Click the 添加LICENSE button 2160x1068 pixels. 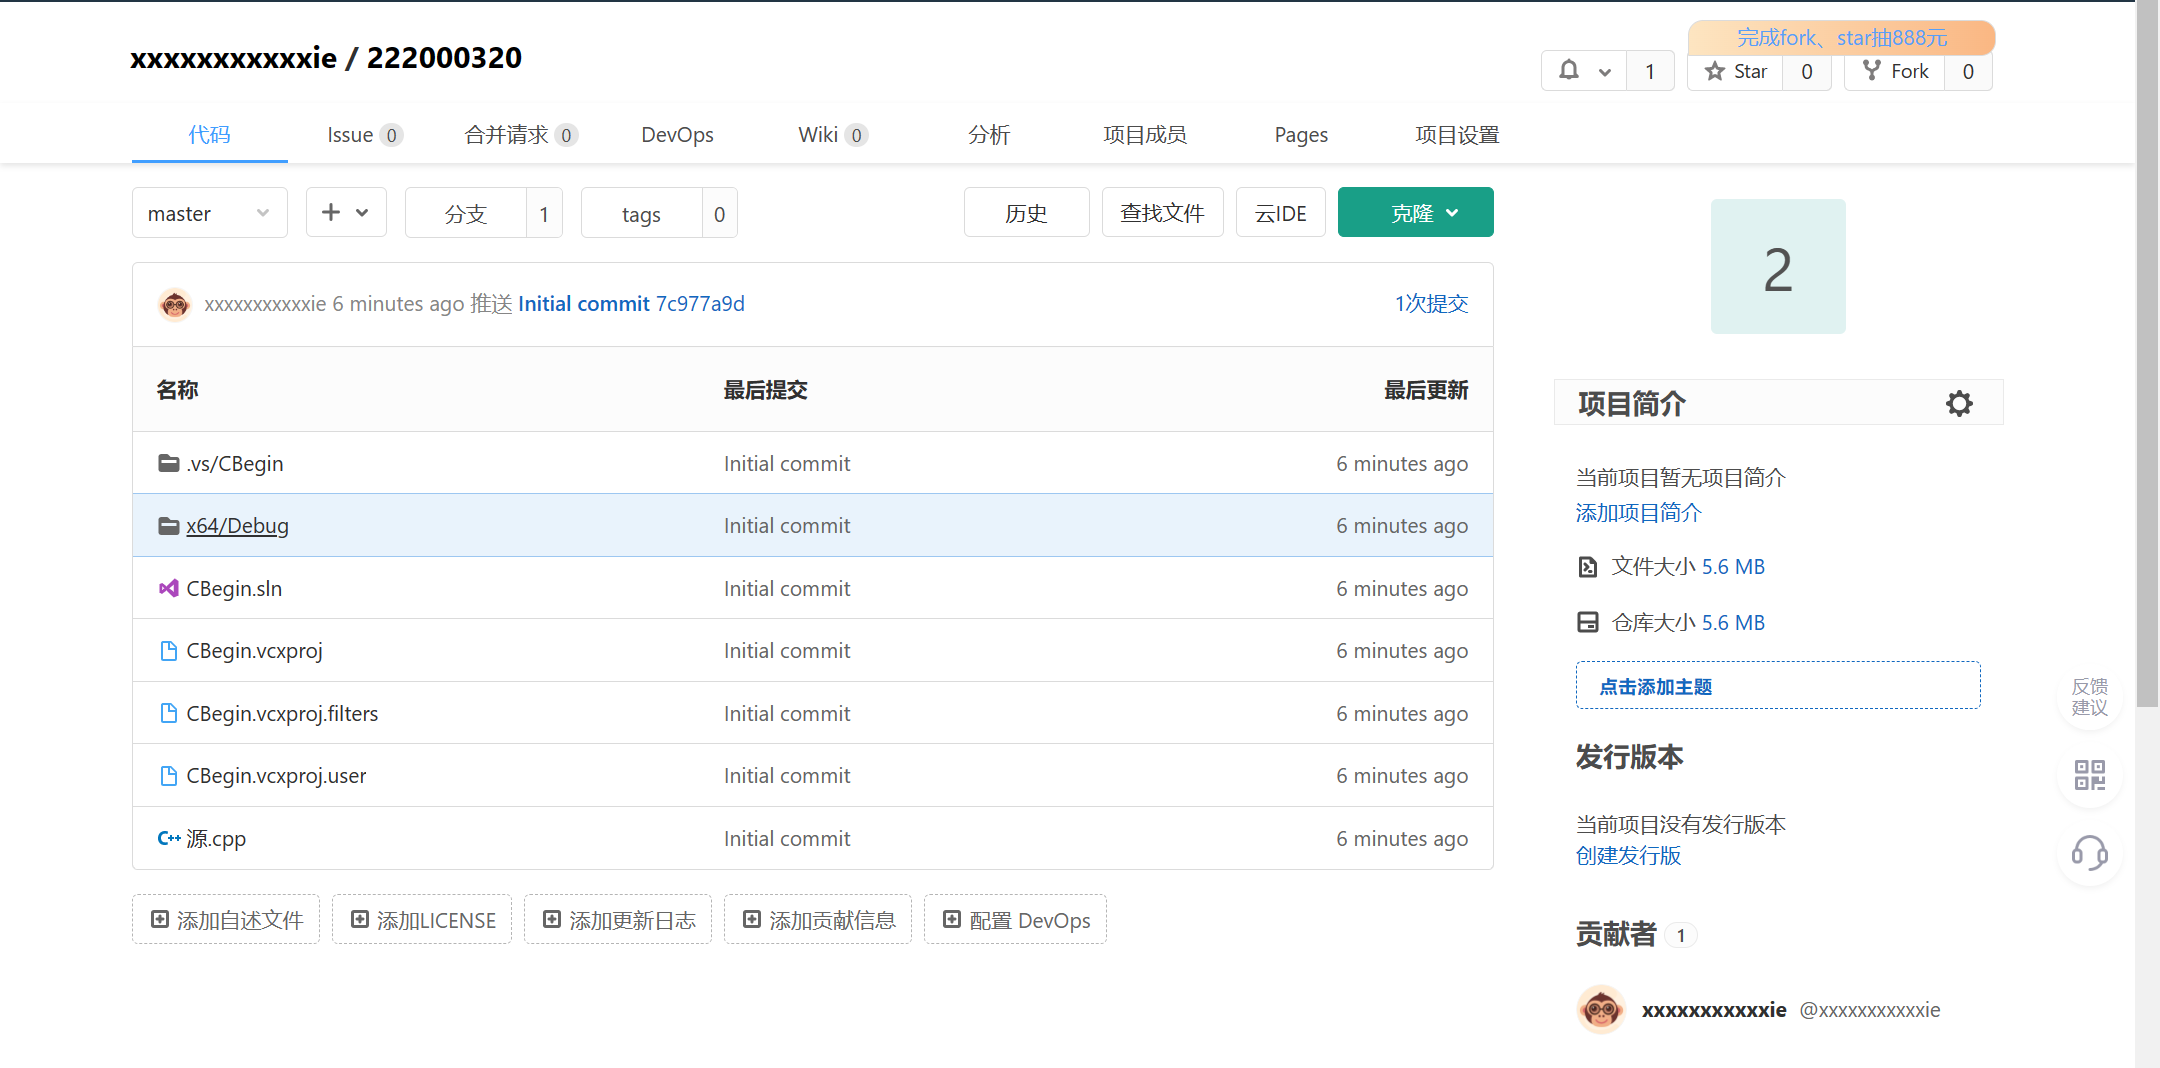coord(422,920)
